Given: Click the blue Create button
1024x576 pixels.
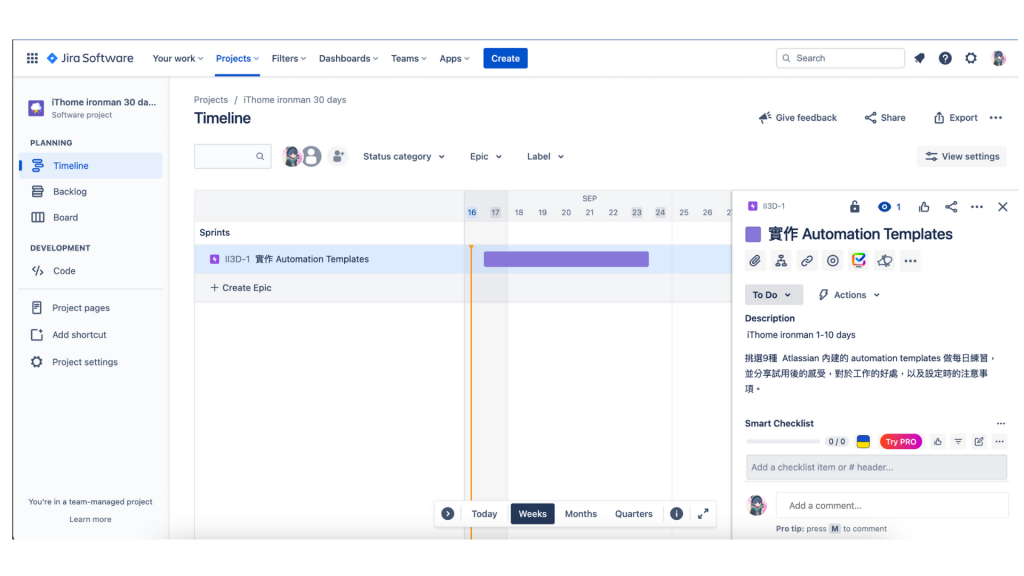Looking at the screenshot, I should [x=505, y=58].
